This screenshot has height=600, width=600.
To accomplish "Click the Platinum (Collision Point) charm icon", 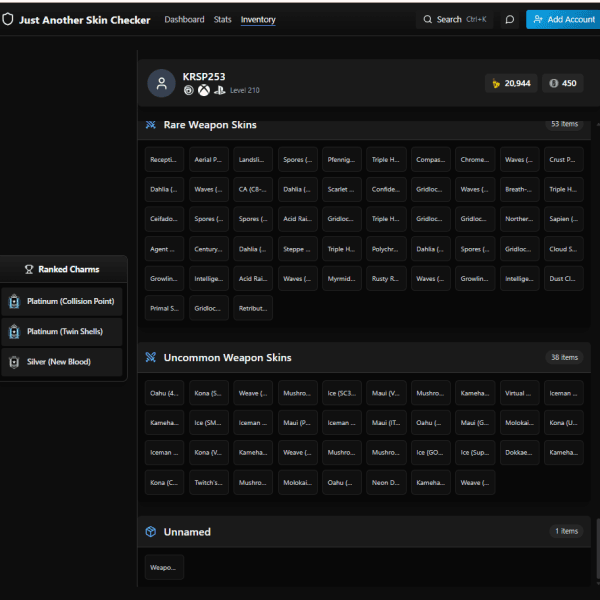I will (x=14, y=301).
